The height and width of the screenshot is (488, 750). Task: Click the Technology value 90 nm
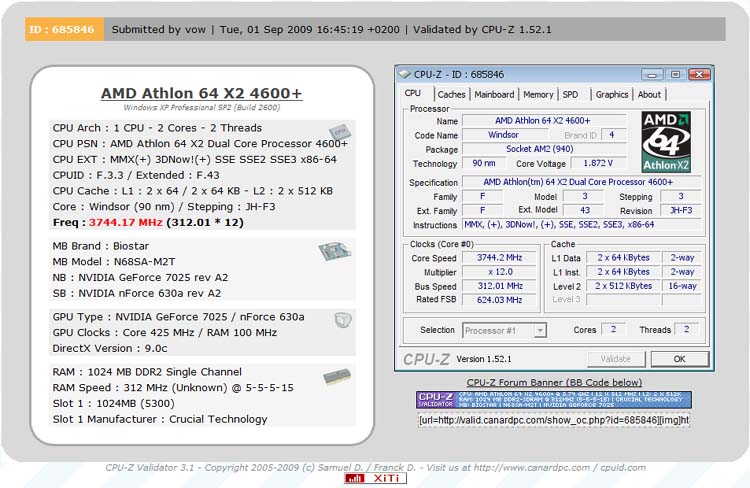(x=483, y=163)
